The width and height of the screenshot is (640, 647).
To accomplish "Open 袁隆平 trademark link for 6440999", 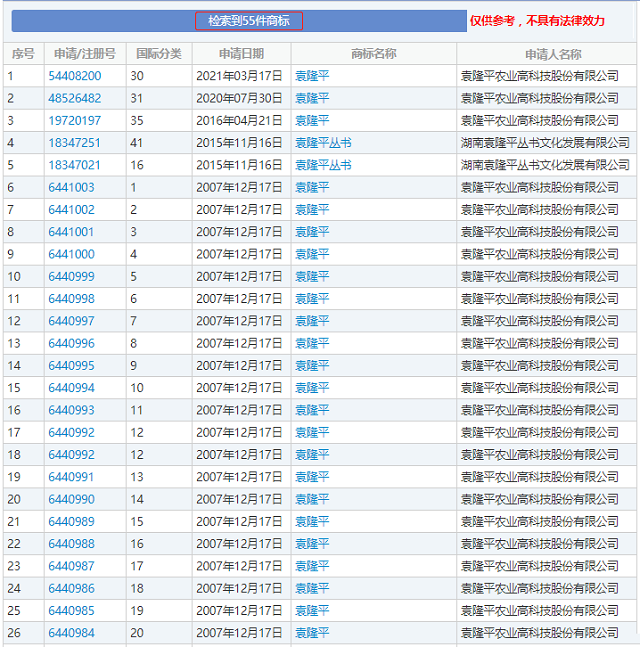I will [312, 276].
